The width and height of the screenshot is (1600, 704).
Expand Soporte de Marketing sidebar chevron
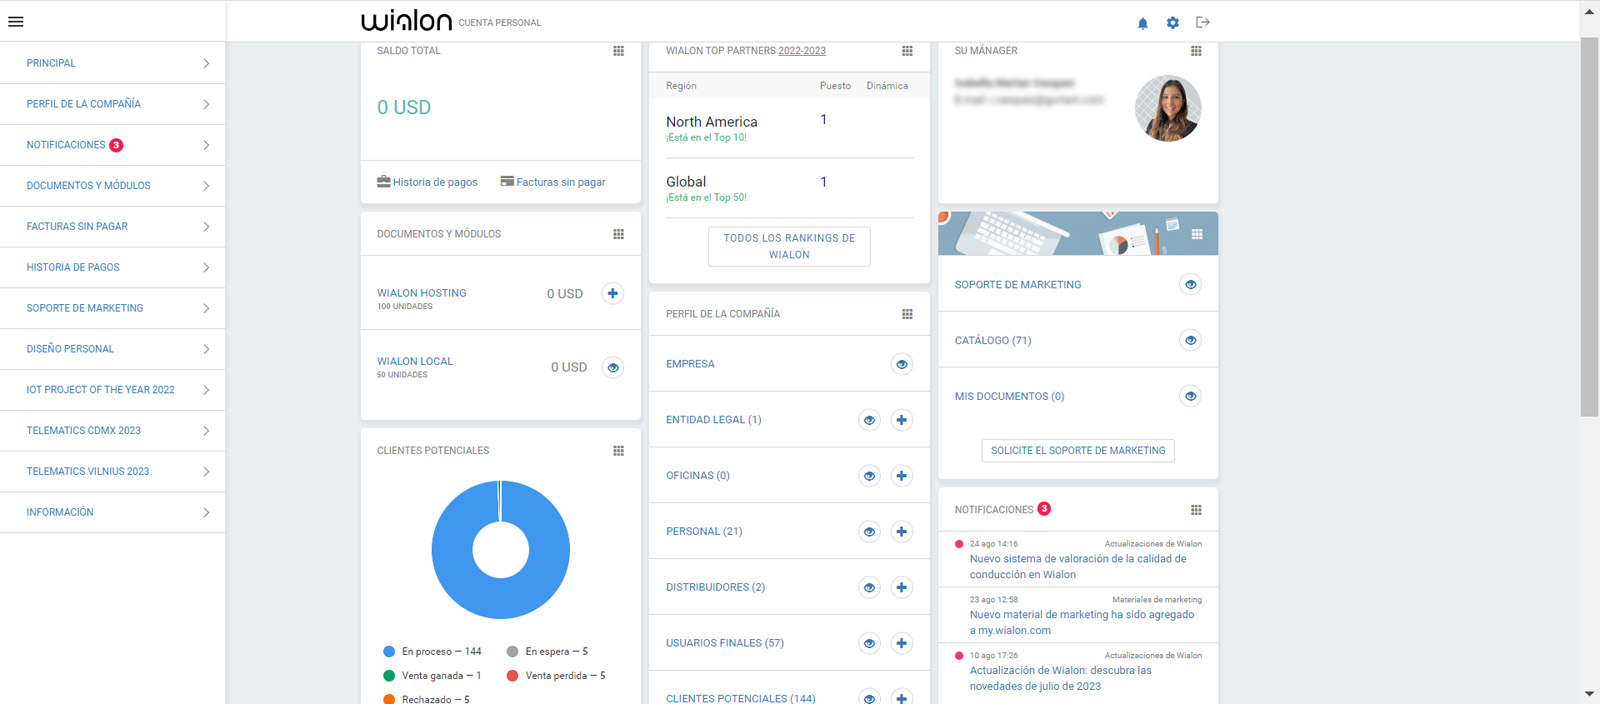pos(206,308)
